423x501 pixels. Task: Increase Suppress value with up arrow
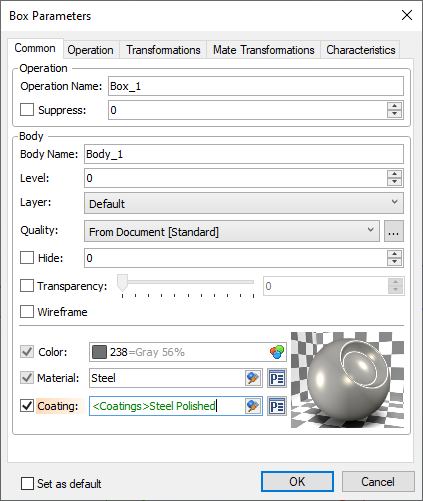pos(395,106)
